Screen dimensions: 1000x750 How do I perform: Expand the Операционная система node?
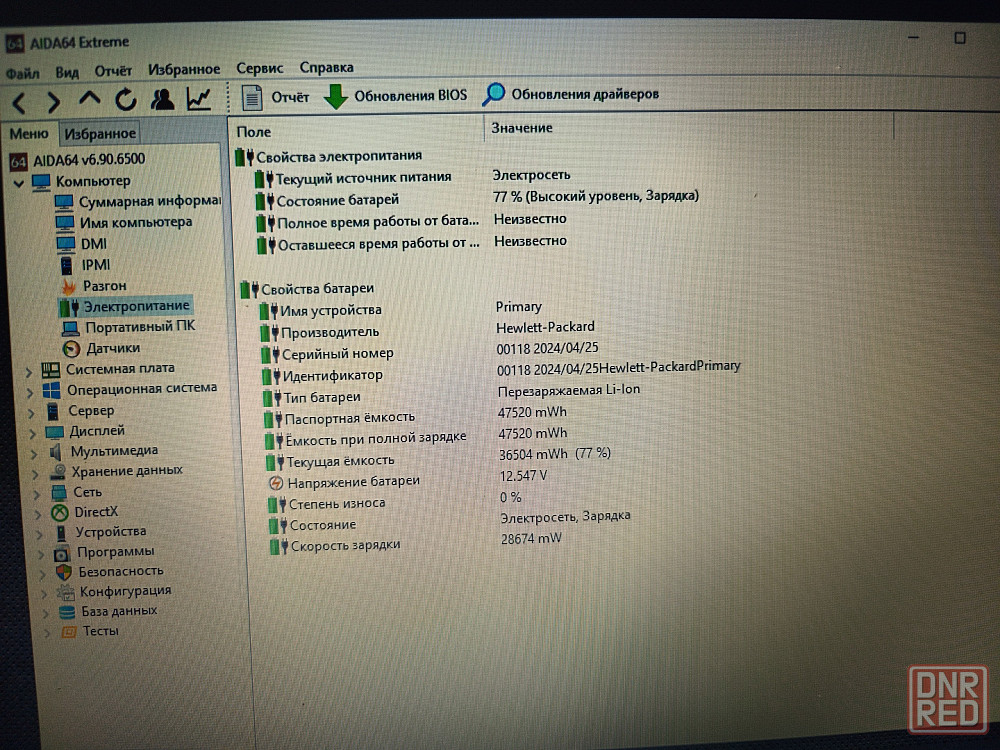[29, 390]
